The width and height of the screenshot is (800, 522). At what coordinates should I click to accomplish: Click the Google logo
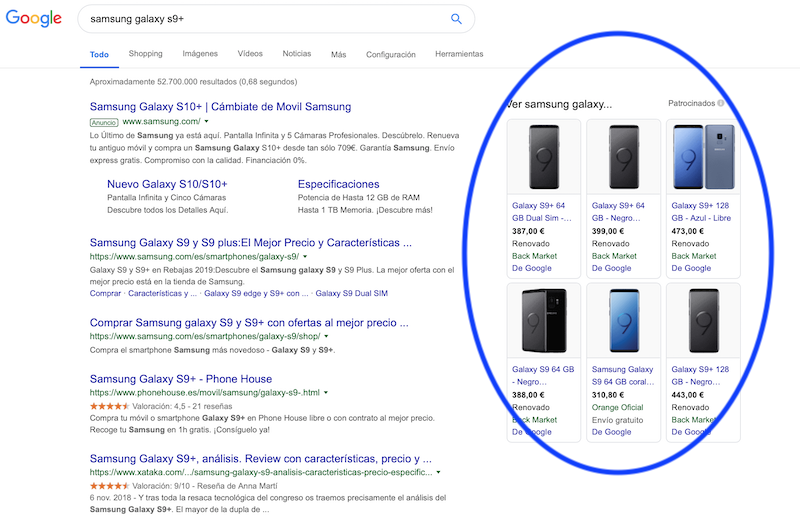(x=34, y=18)
